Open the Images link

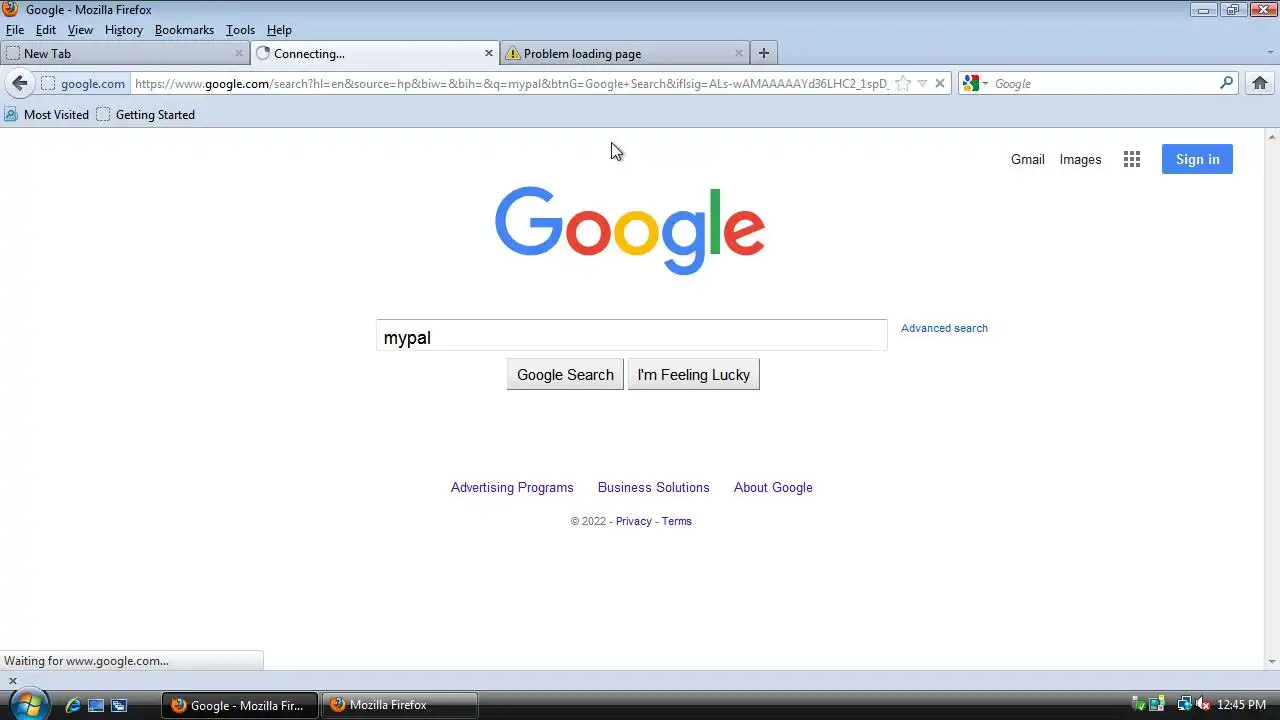coord(1080,159)
